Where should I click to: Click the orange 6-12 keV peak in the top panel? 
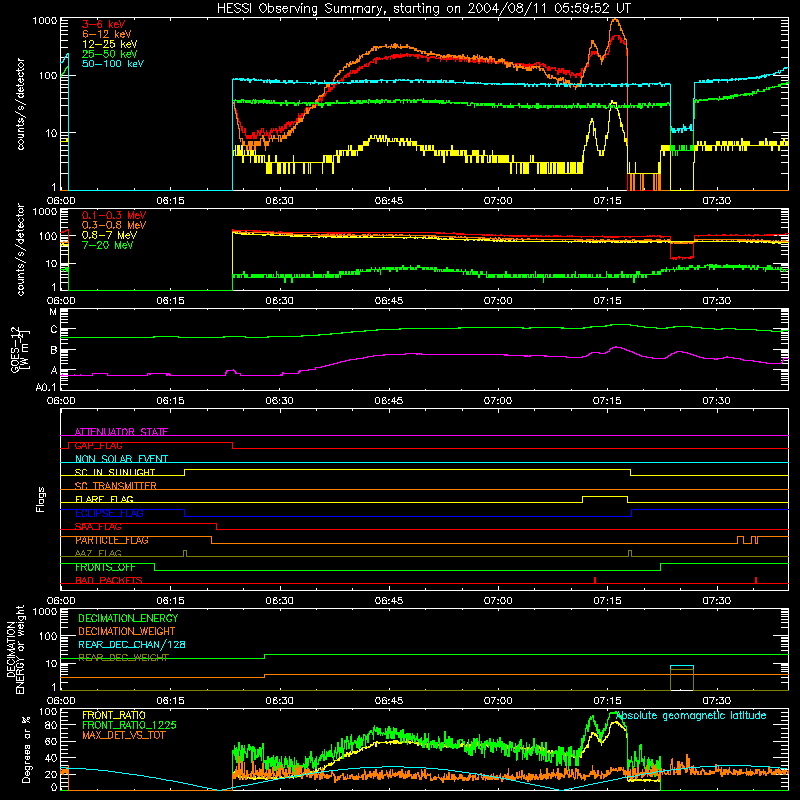[x=615, y=20]
